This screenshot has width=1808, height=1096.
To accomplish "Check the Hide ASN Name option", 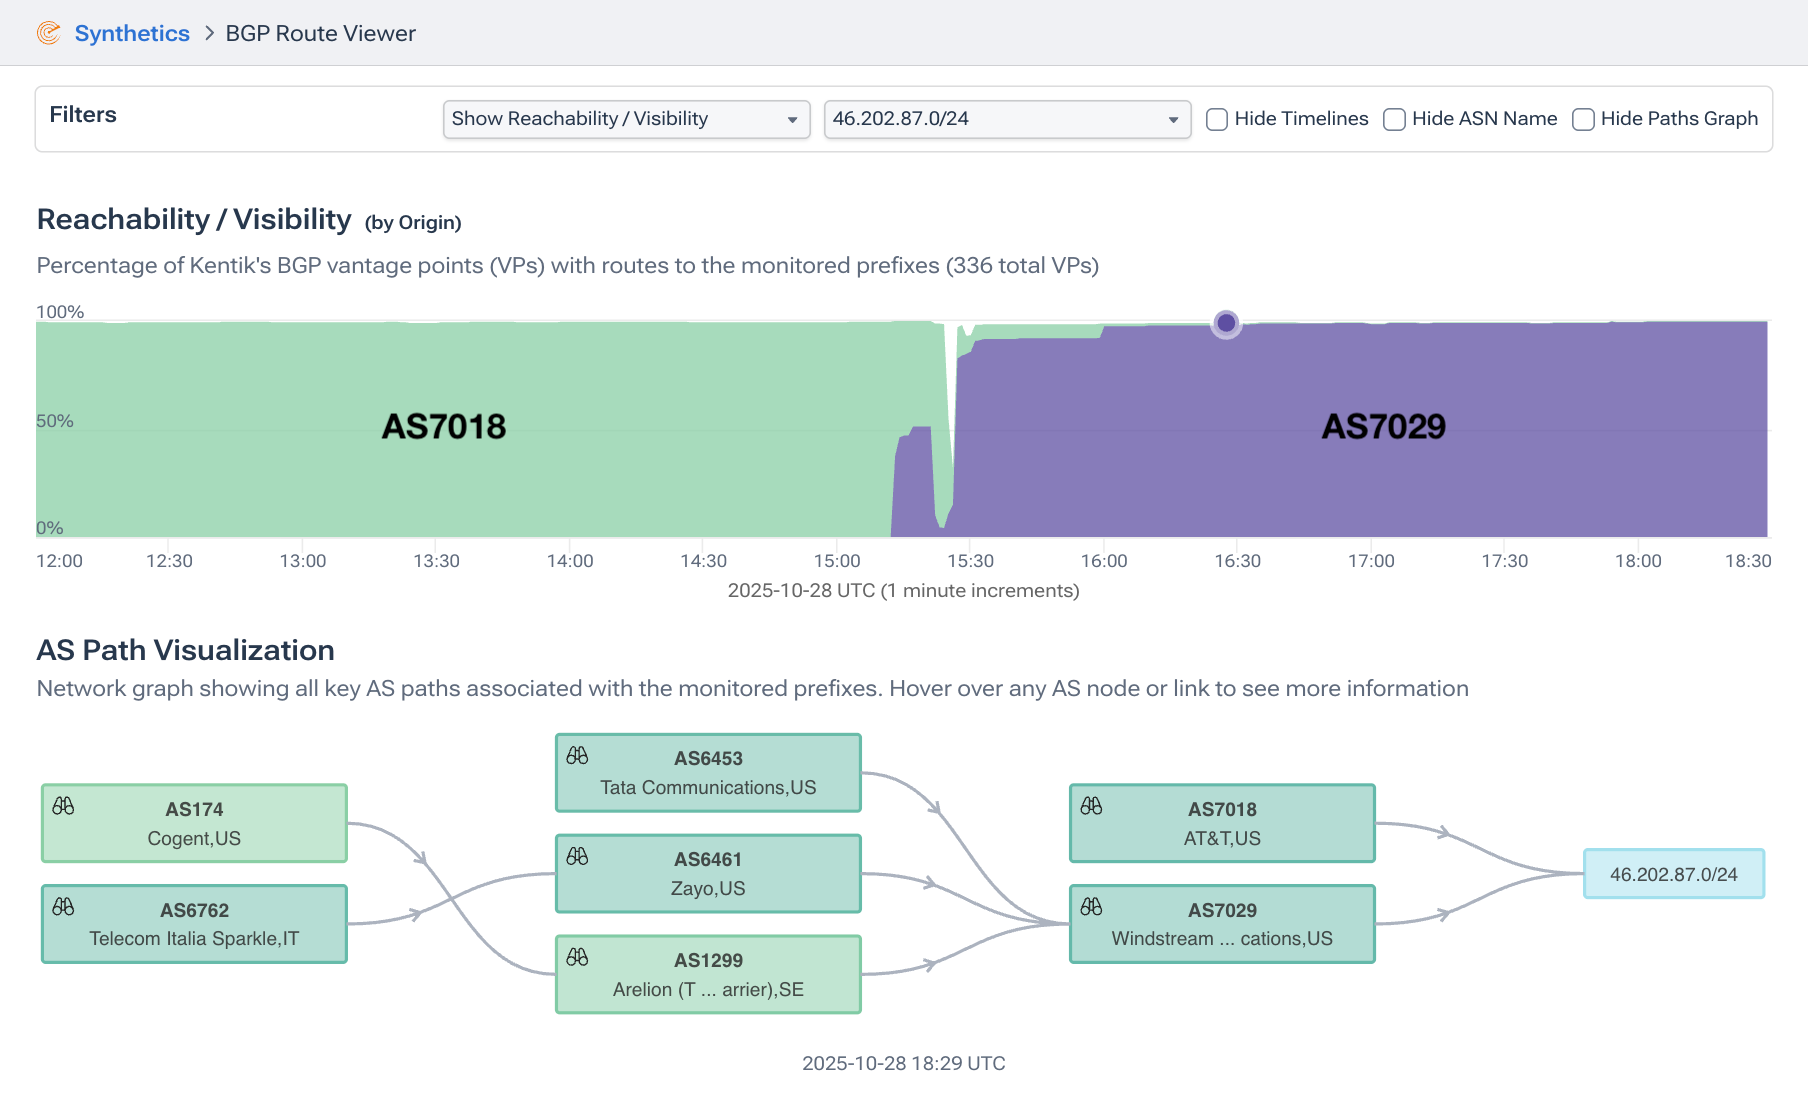I will click(1394, 119).
